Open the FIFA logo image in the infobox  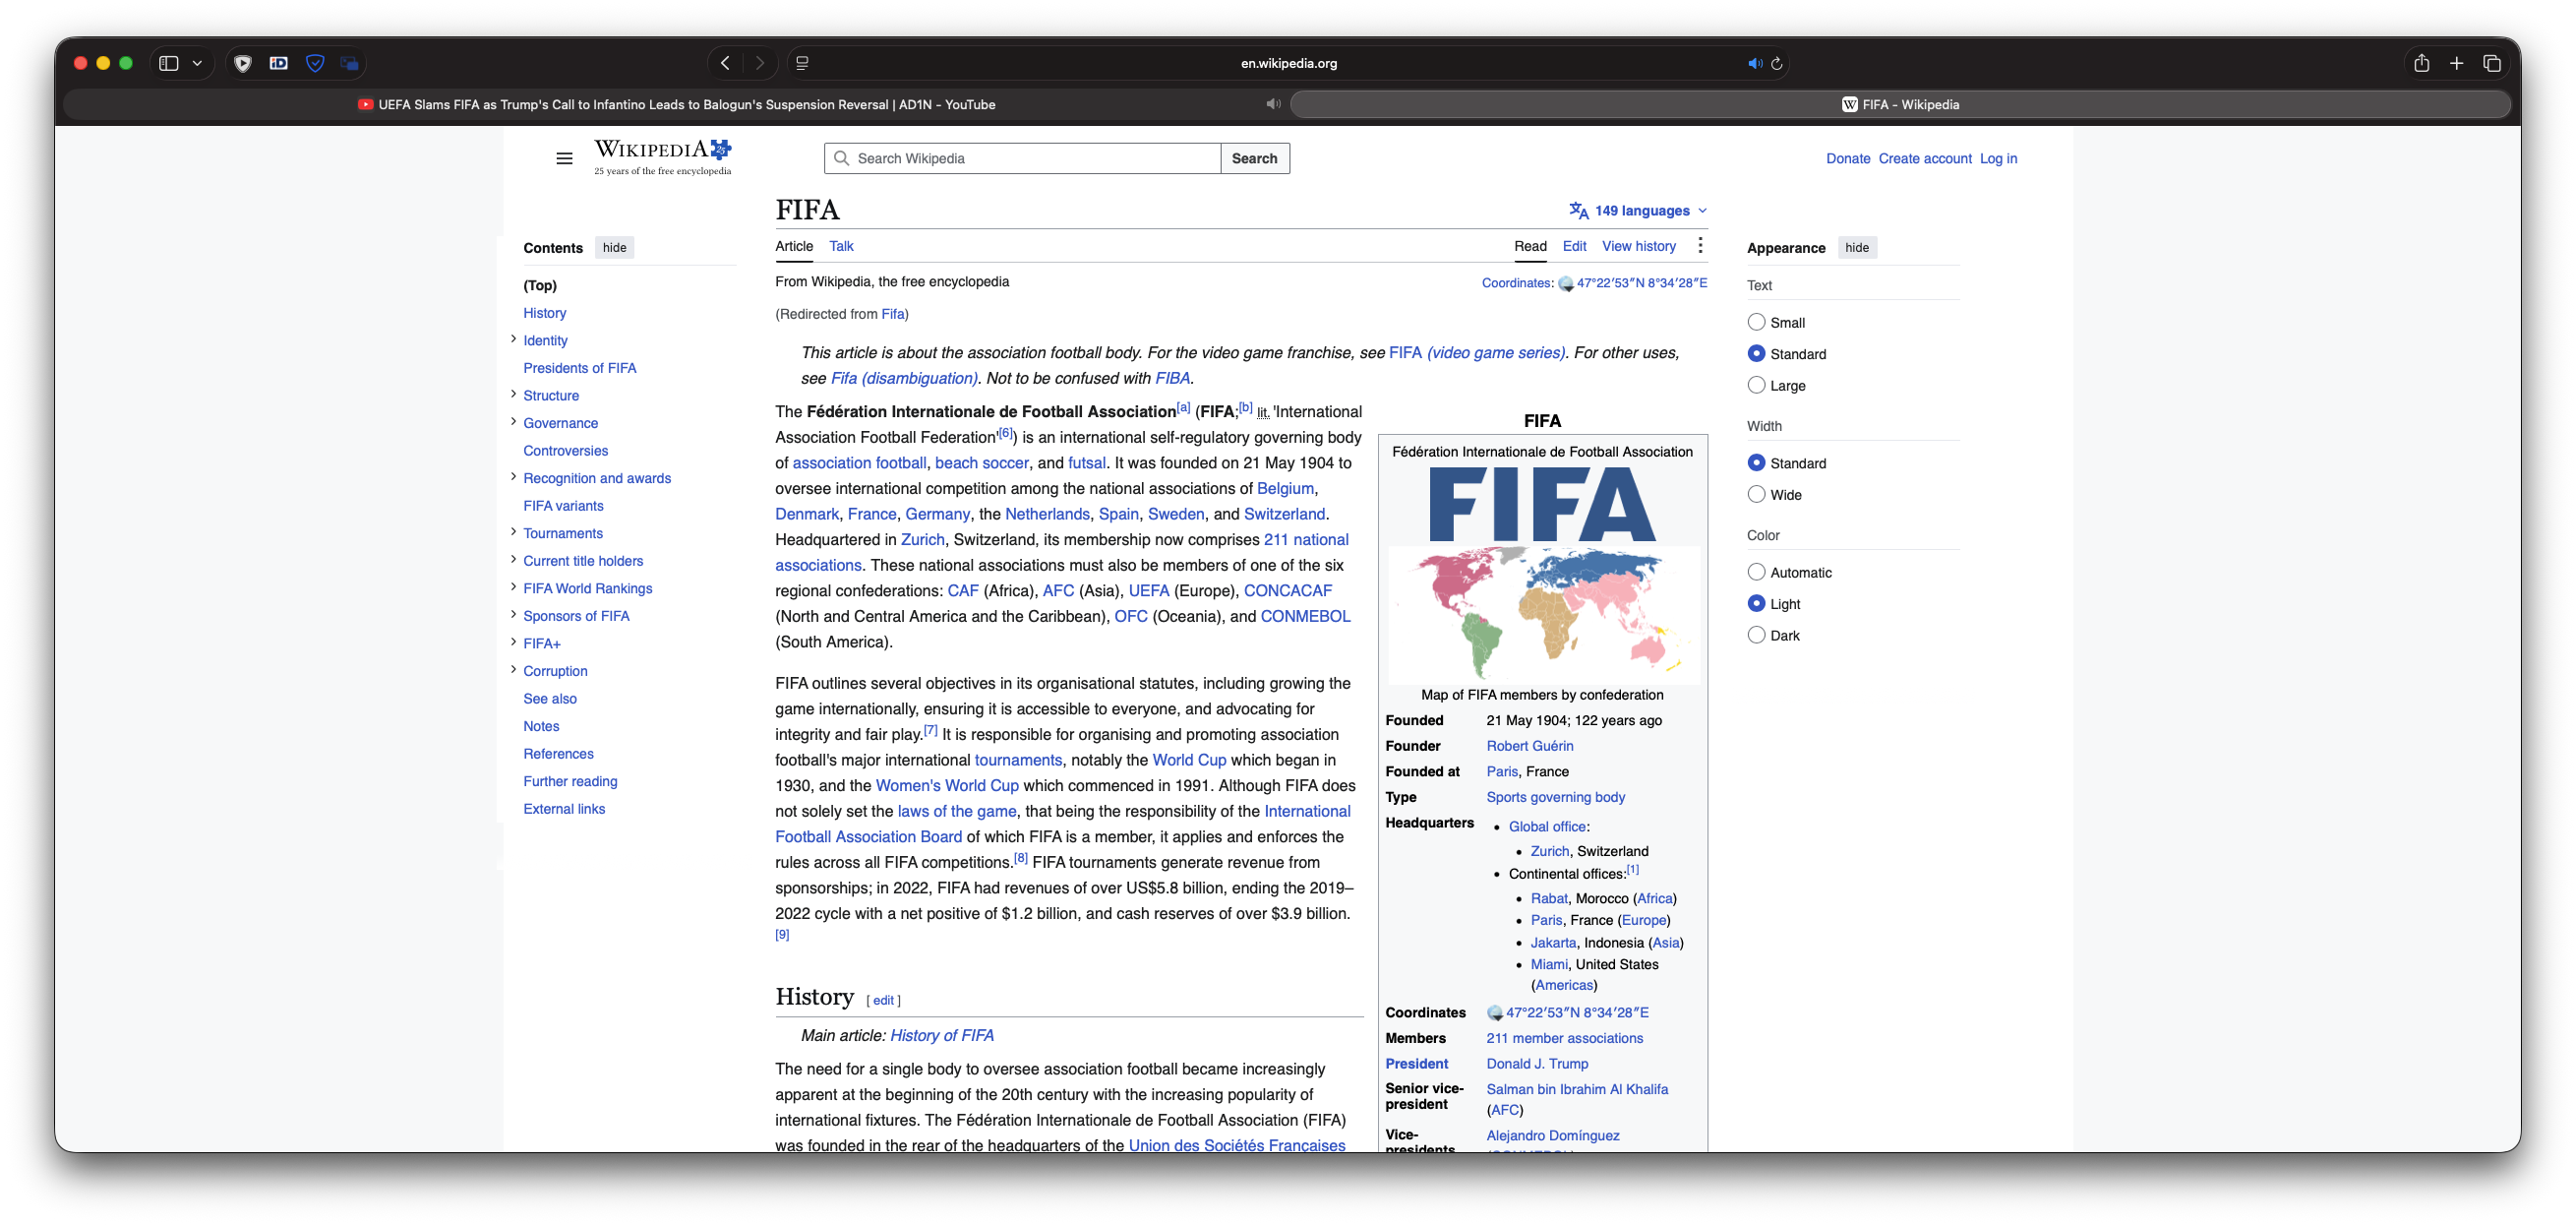[x=1542, y=504]
